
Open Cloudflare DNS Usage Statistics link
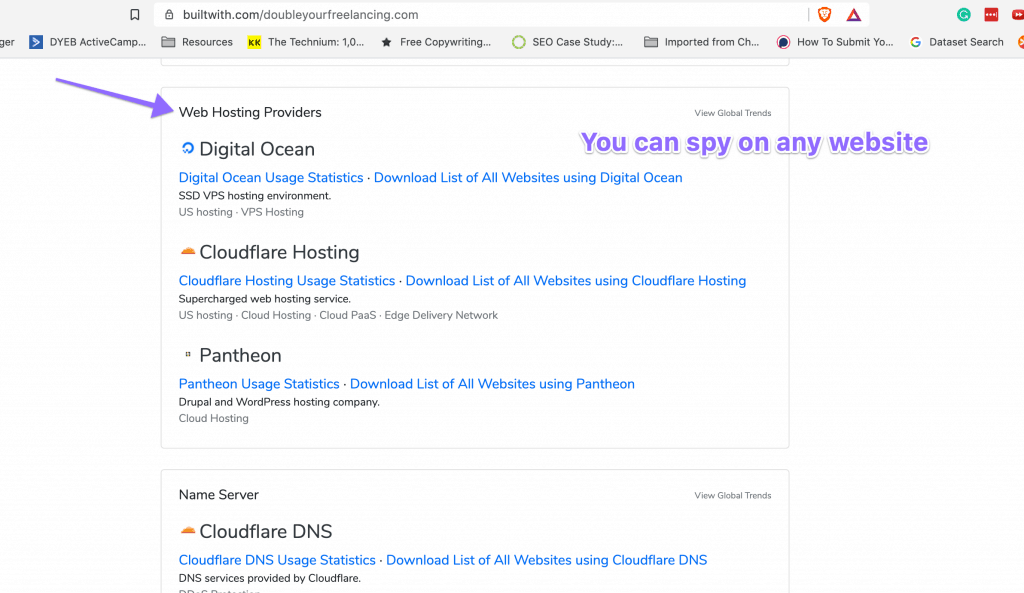pos(277,560)
